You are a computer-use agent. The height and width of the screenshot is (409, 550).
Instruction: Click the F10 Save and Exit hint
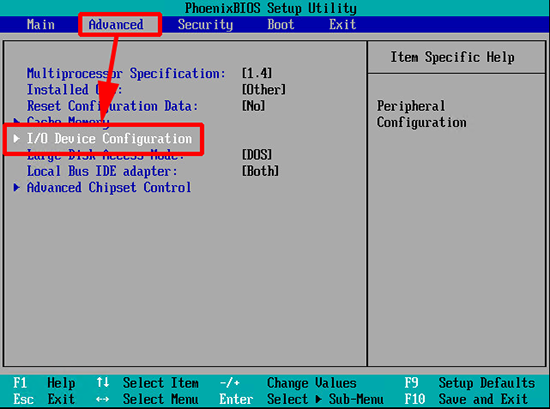466,399
